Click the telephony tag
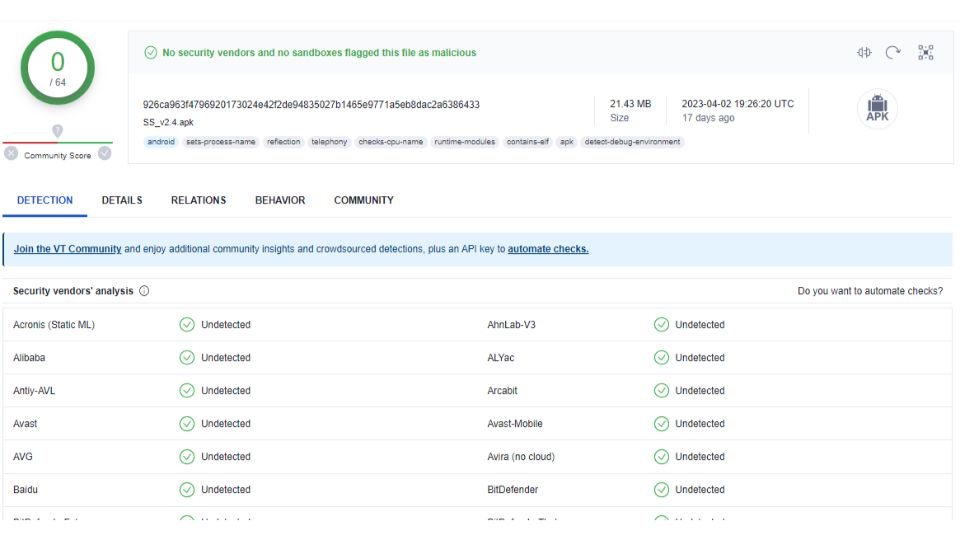 pos(329,142)
